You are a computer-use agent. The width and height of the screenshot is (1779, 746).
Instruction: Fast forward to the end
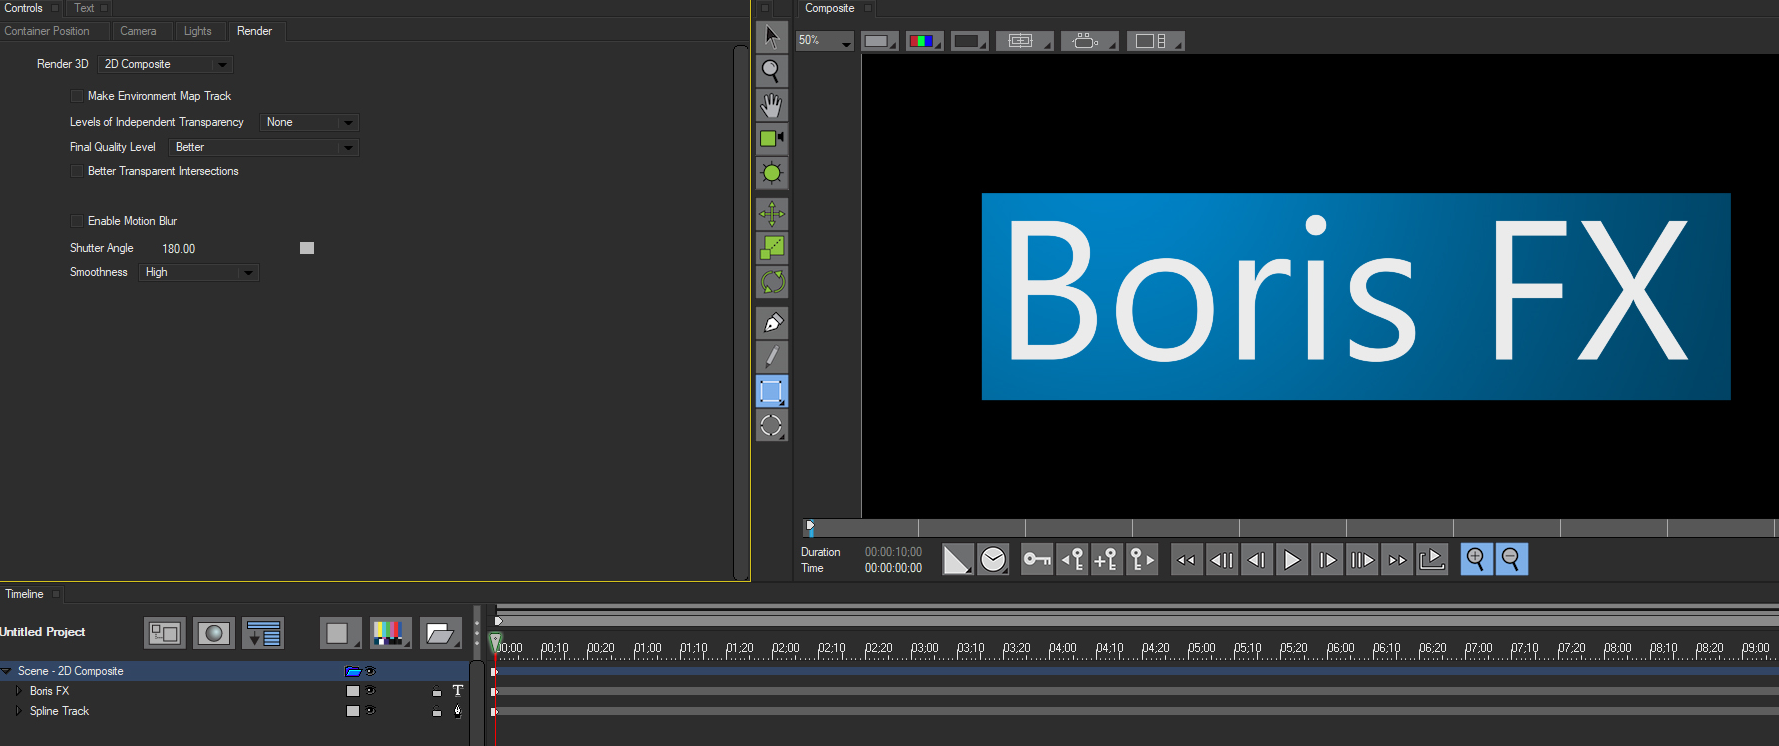(x=1397, y=560)
